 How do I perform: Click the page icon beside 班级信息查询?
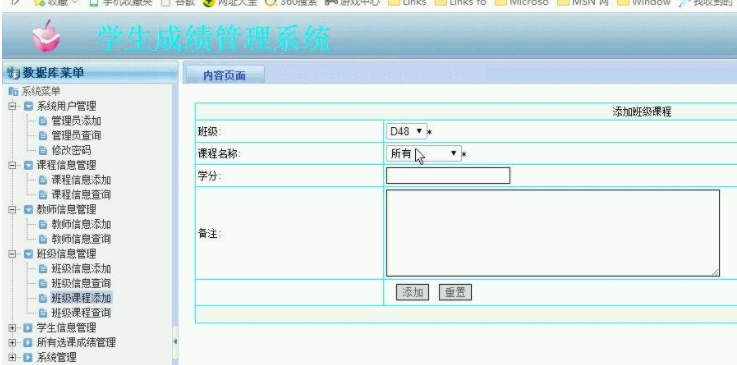pyautogui.click(x=43, y=283)
